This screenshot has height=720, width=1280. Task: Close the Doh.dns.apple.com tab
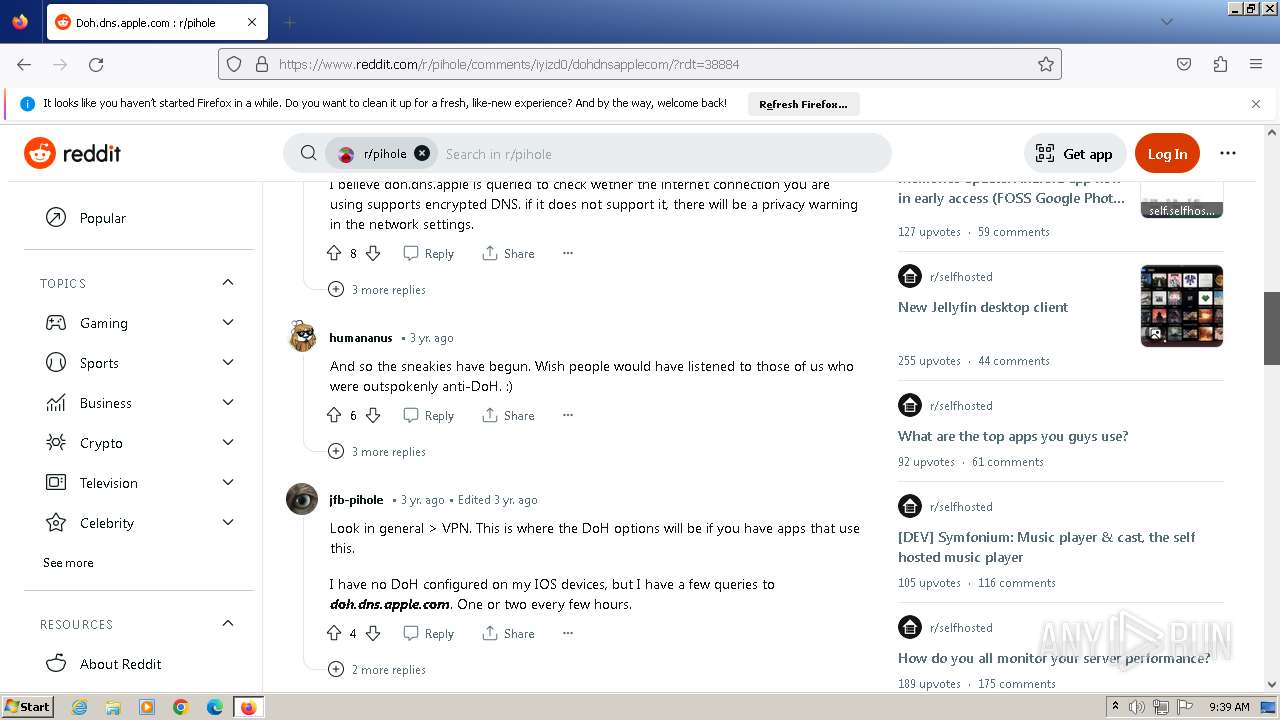(251, 22)
